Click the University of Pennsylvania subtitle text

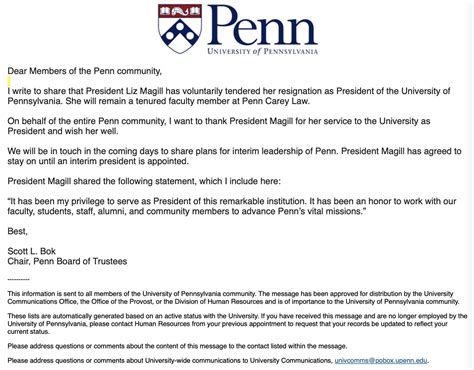tap(262, 51)
